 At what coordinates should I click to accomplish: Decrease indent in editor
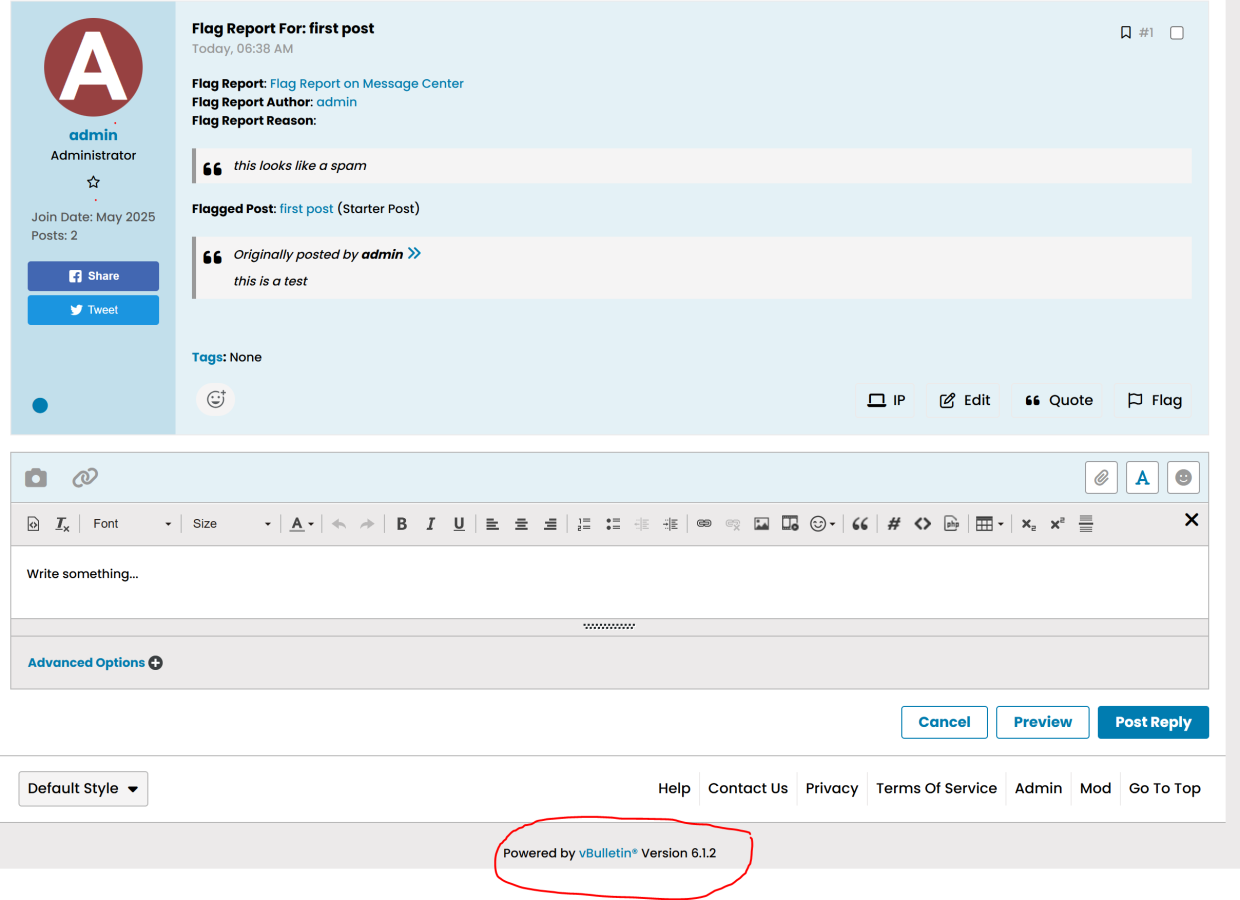(642, 524)
